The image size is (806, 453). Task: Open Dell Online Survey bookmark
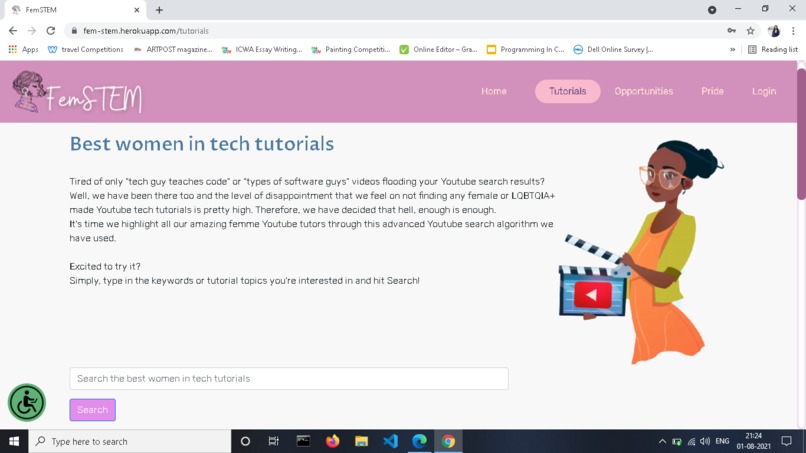pos(613,49)
